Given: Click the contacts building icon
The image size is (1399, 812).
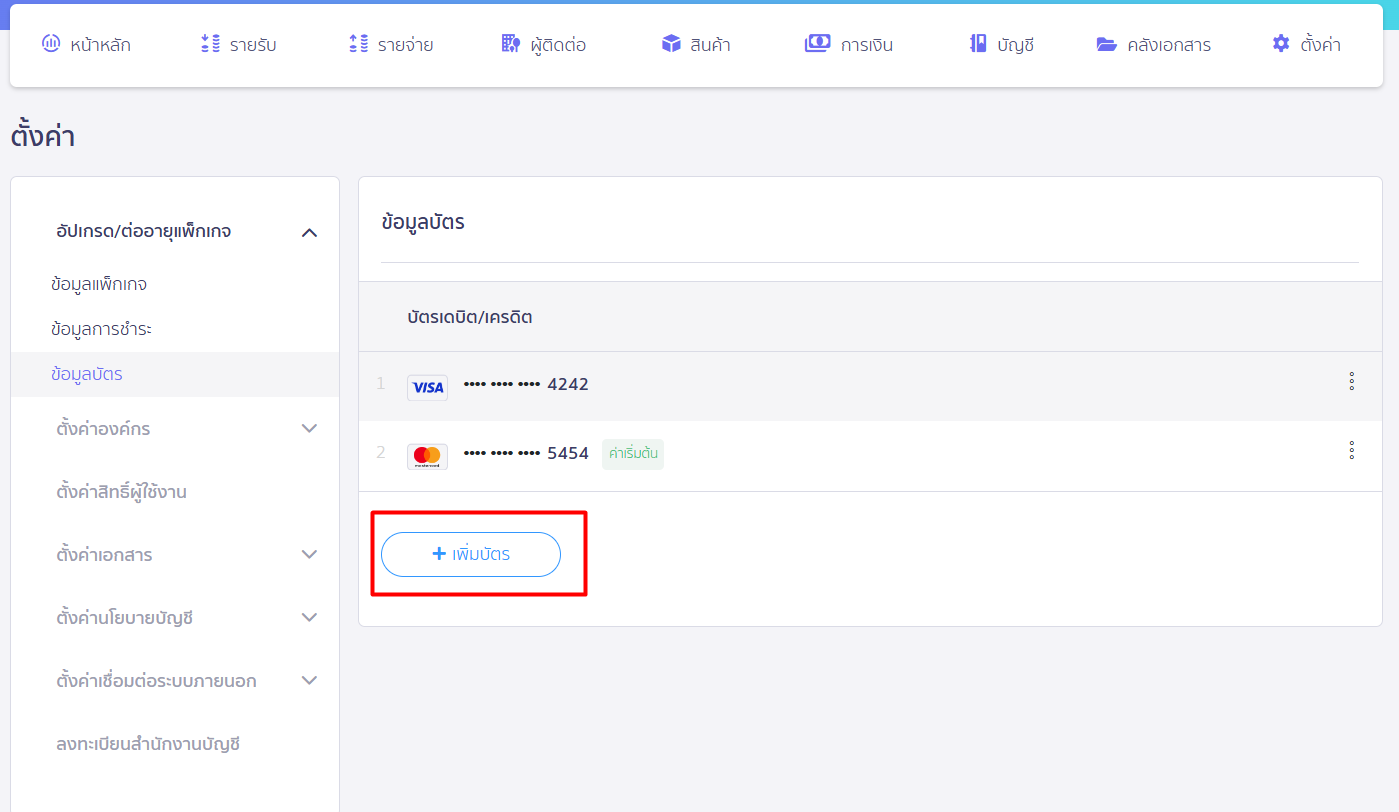Looking at the screenshot, I should pos(511,44).
